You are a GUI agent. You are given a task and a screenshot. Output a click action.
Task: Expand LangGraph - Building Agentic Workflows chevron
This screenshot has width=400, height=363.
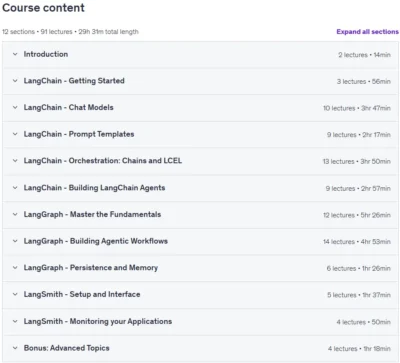click(15, 241)
